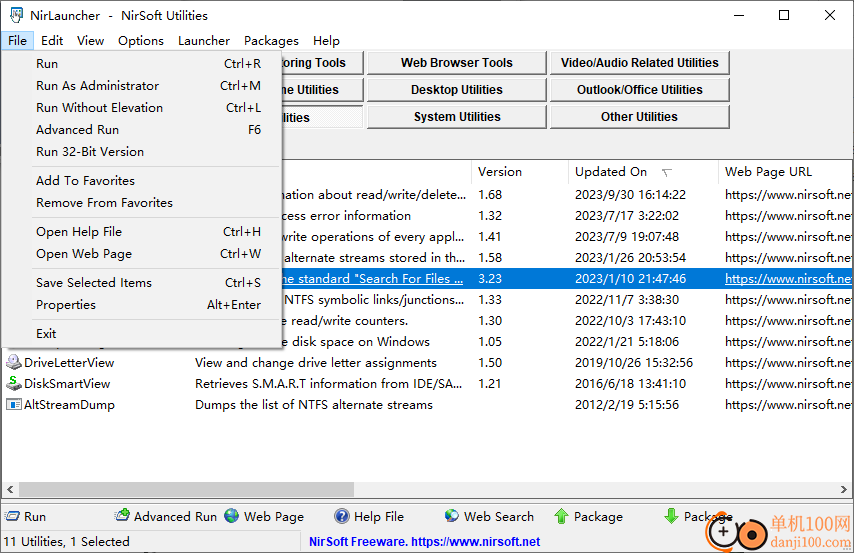The height and width of the screenshot is (553, 854).
Task: Click the green up-arrow Package icon
Action: [561, 516]
